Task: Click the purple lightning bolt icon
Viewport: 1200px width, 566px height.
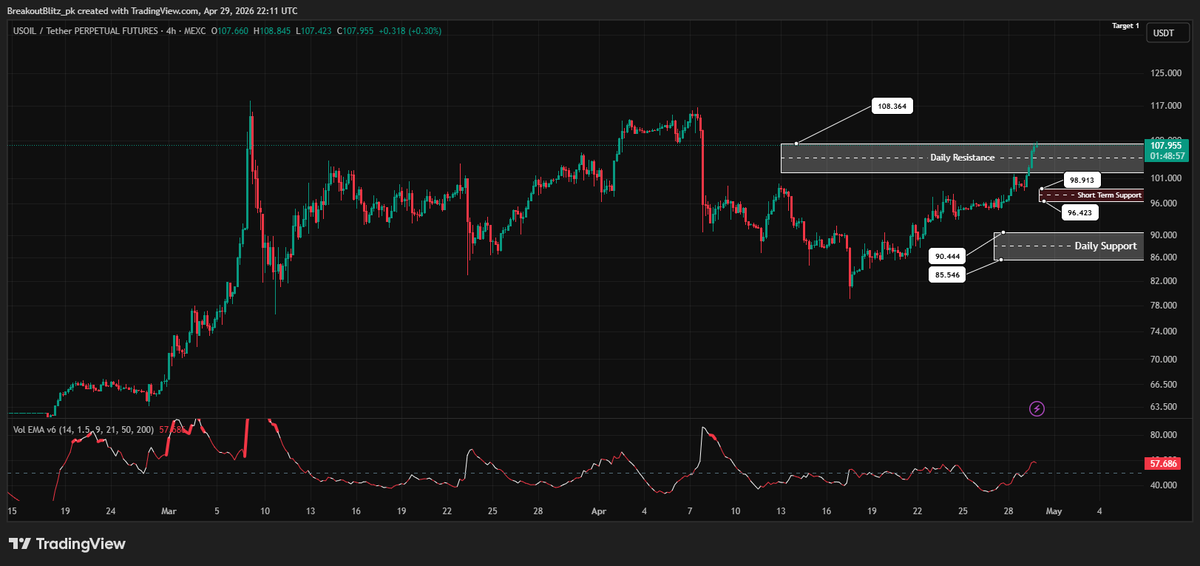Action: [x=1037, y=408]
